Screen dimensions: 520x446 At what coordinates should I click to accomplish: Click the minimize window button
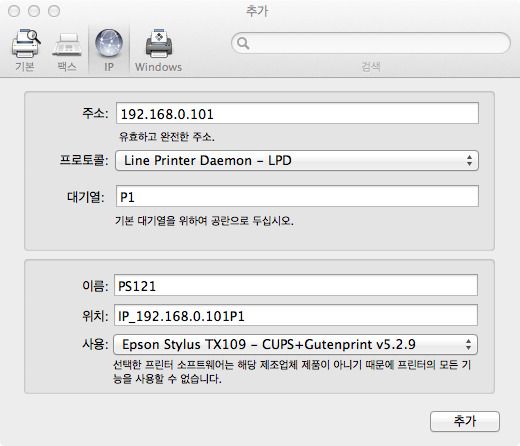coord(34,11)
